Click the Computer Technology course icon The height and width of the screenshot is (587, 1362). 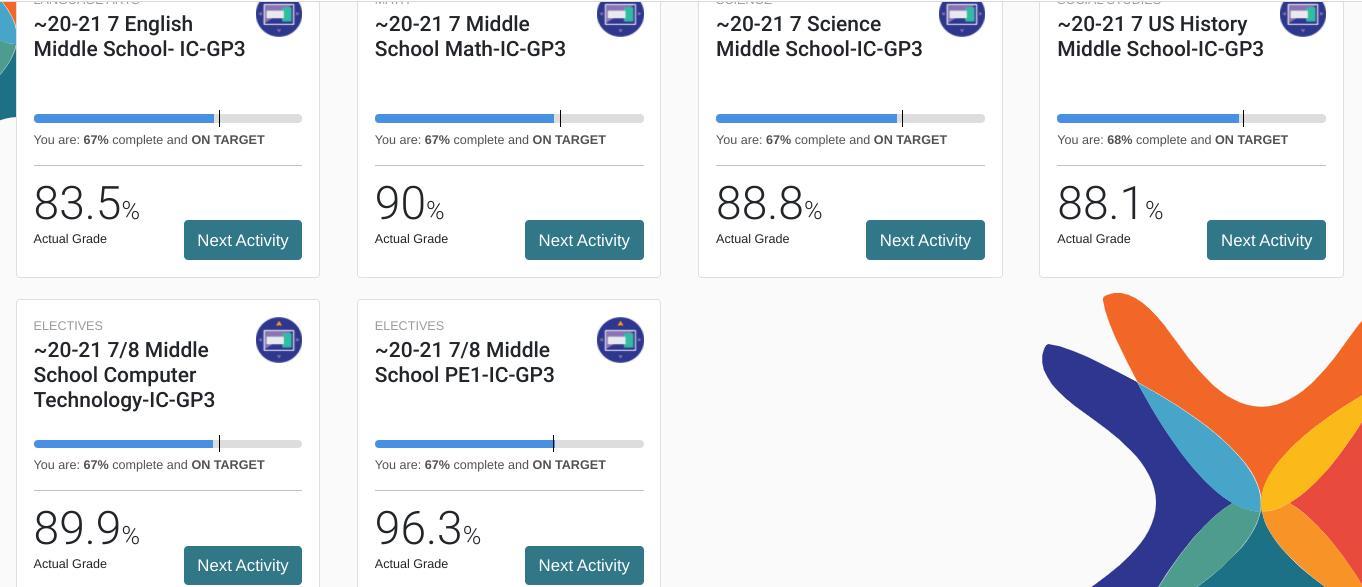click(x=279, y=340)
